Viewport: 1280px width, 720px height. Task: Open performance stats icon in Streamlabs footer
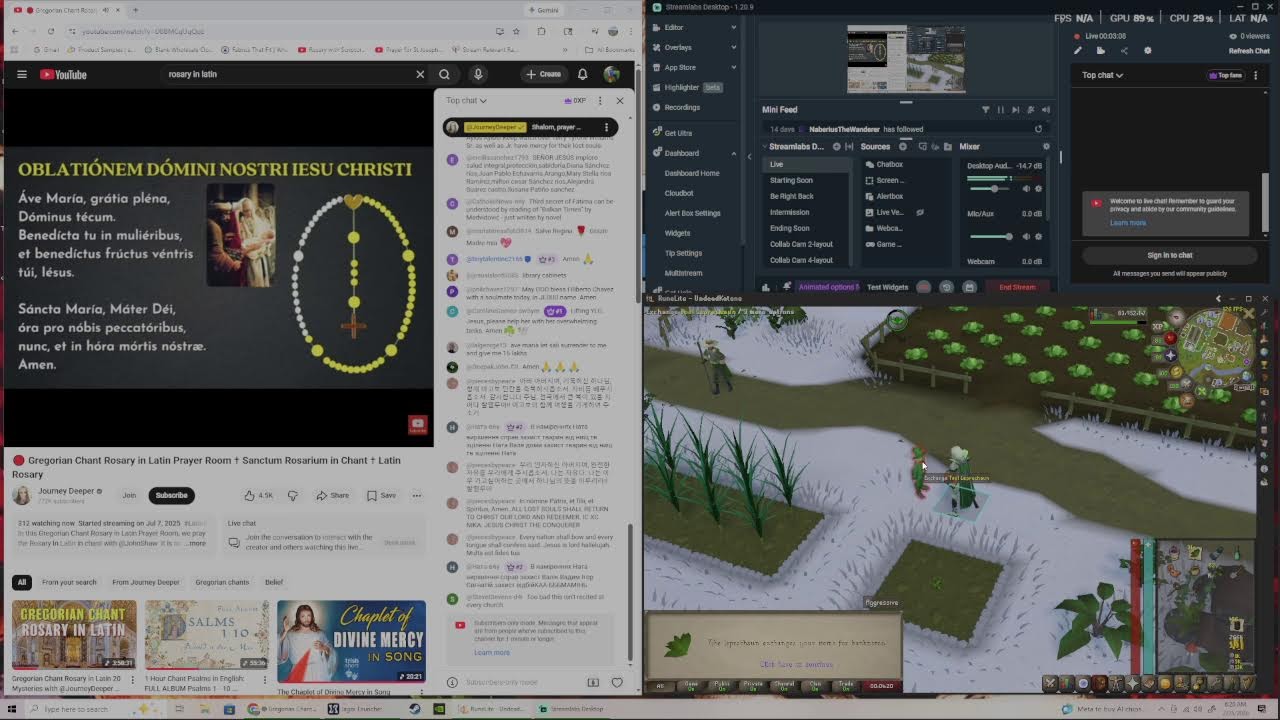tap(766, 287)
